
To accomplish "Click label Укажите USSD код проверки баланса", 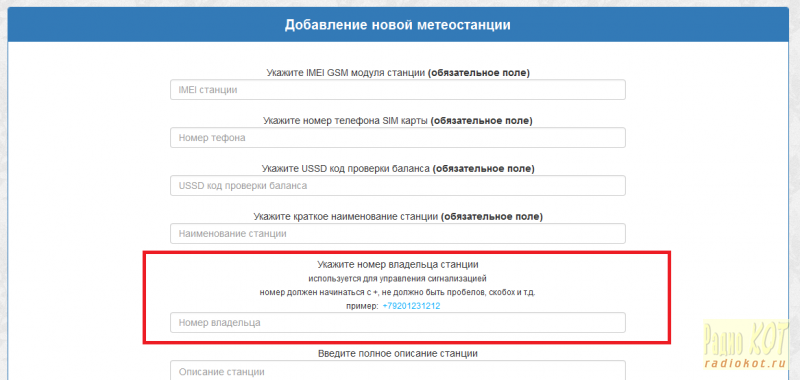I will tap(346, 168).
